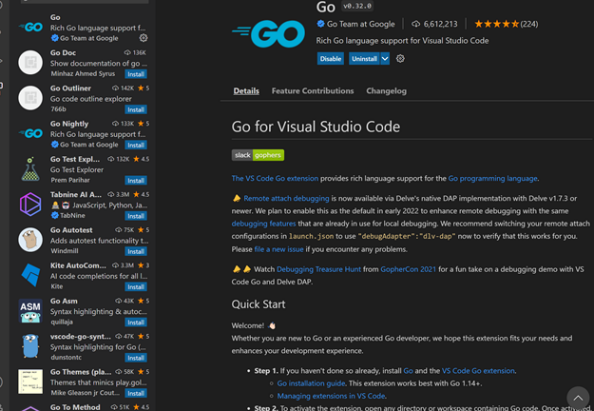Click publisher Prem Parihar
The width and height of the screenshot is (594, 411).
pos(70,180)
